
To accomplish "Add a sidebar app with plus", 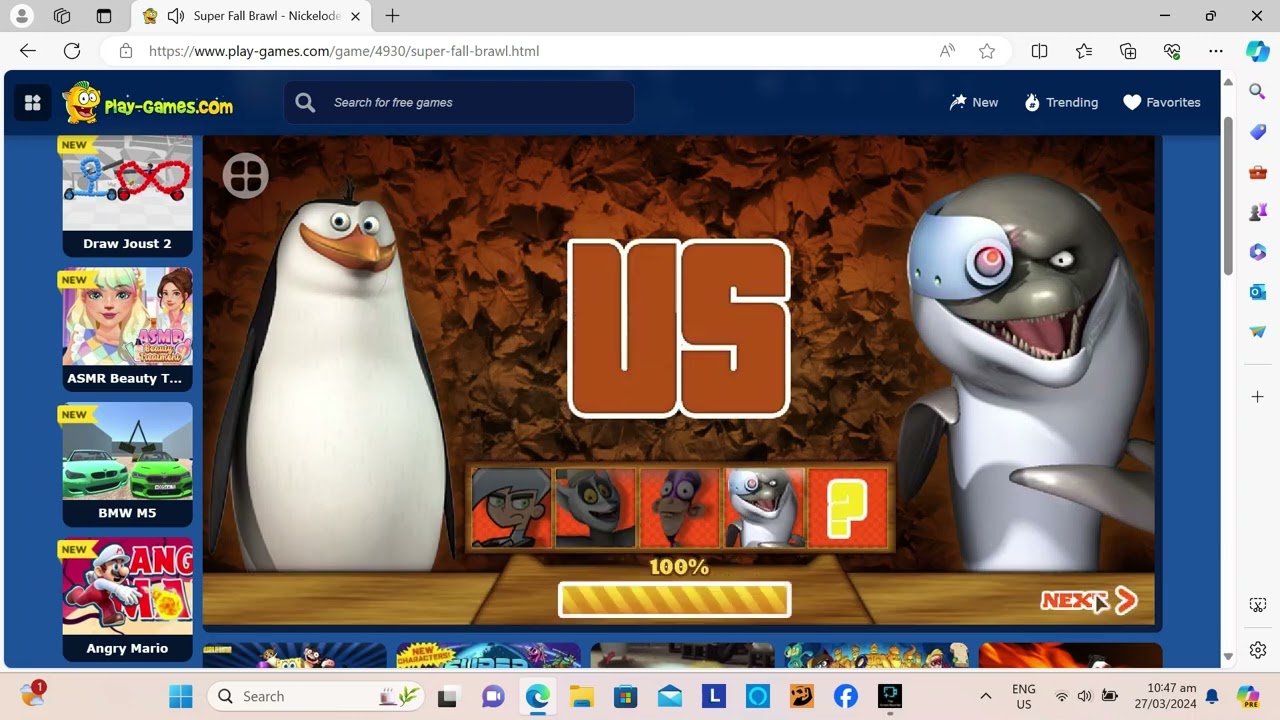I will click(1258, 397).
